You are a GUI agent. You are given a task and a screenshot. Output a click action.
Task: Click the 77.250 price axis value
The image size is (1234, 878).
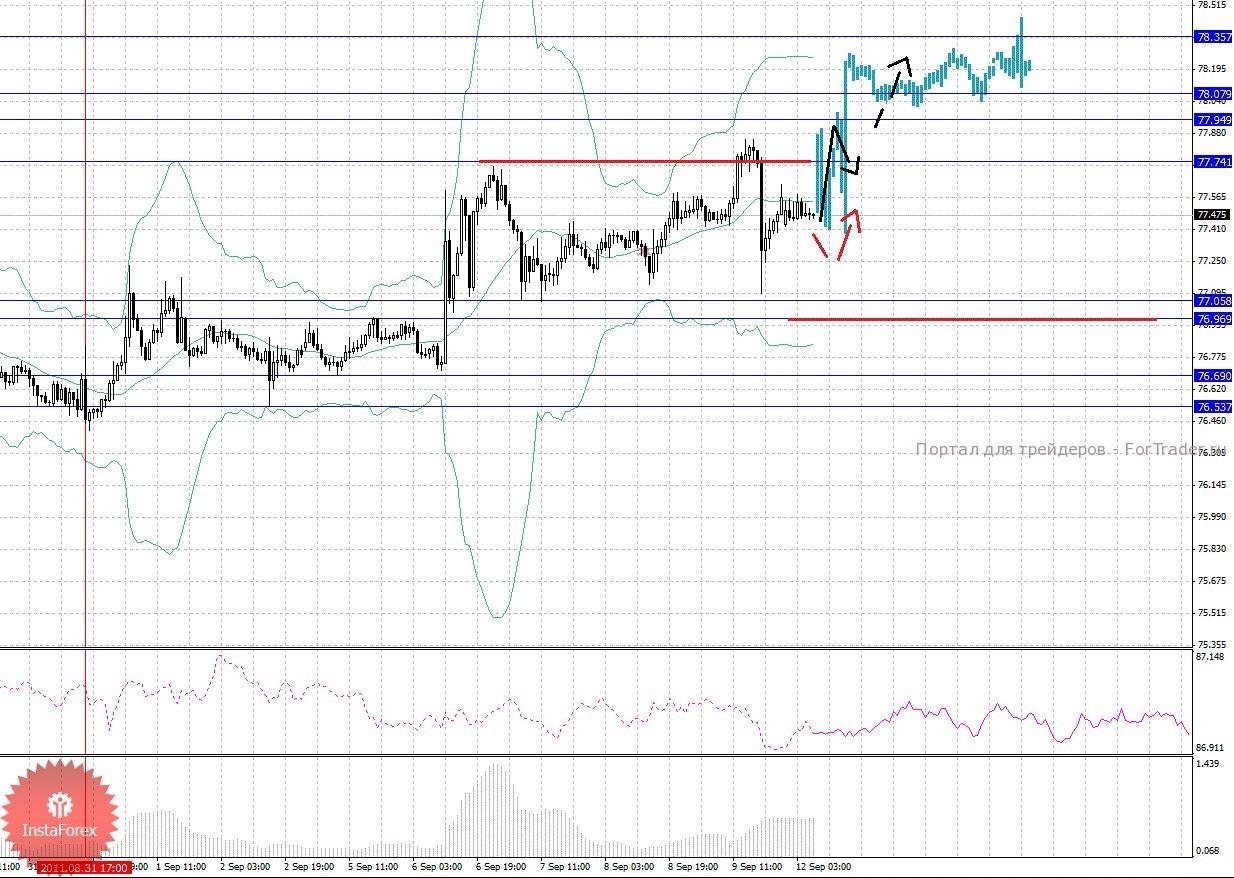1211,261
